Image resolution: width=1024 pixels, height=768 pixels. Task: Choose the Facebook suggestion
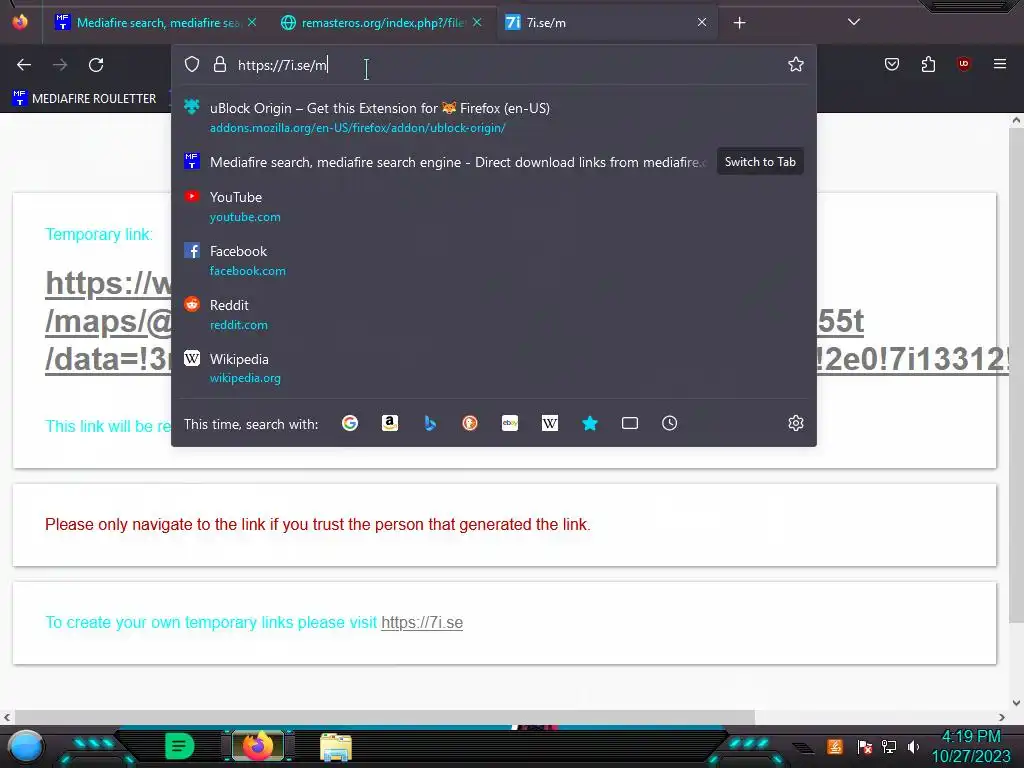click(x=494, y=261)
